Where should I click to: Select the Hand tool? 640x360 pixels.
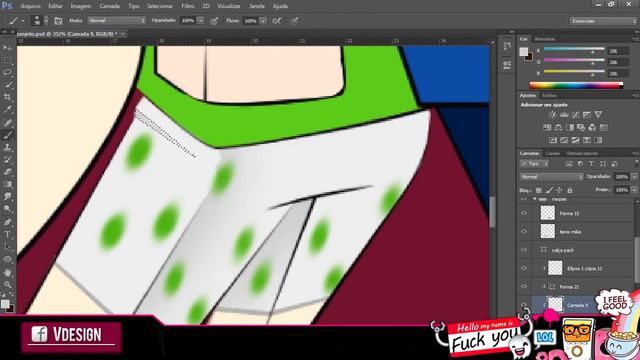click(7, 272)
